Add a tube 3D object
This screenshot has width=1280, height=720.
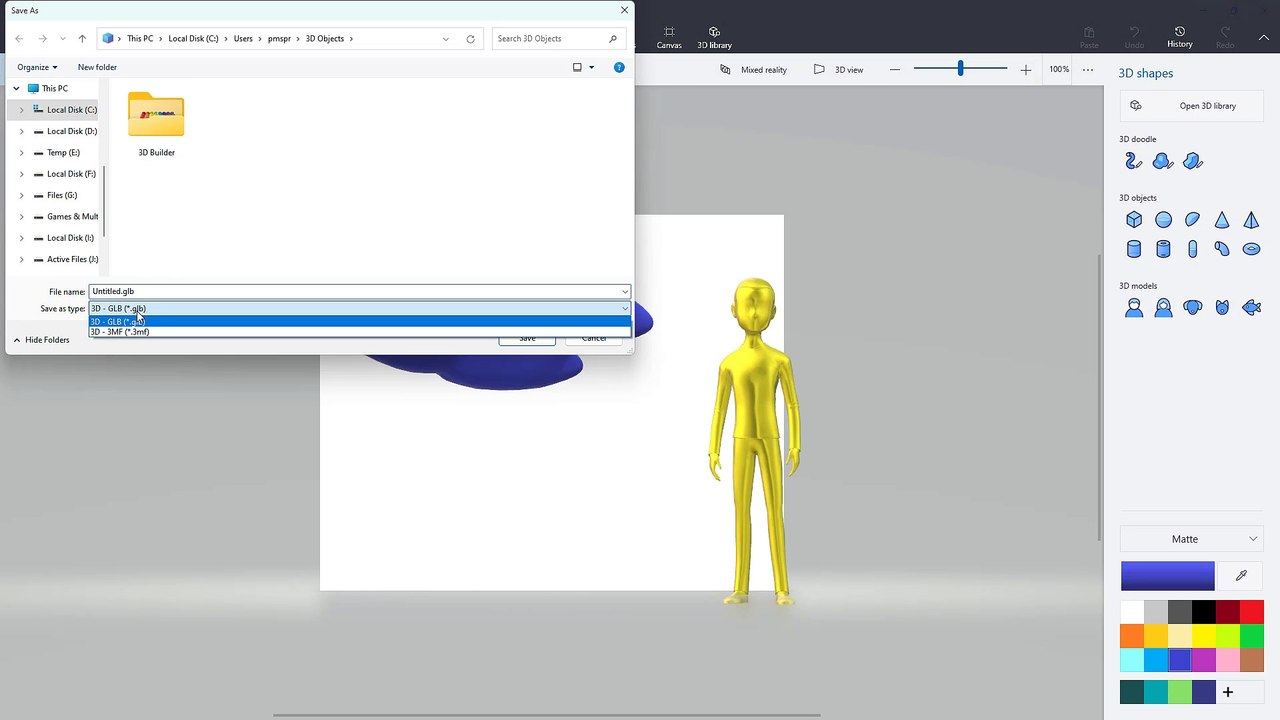(1163, 249)
